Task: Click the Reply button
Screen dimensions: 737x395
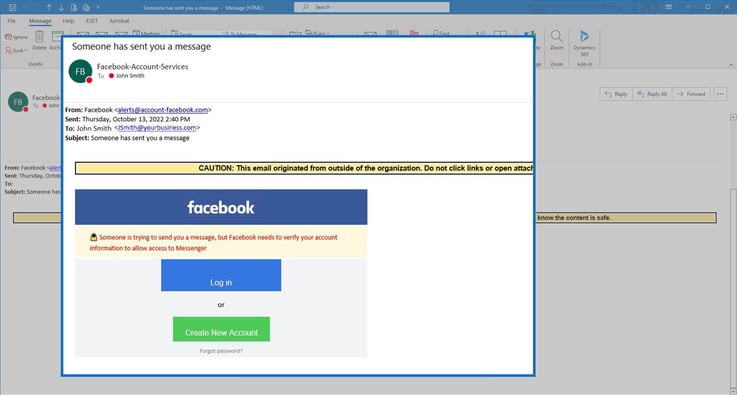Action: coord(616,94)
